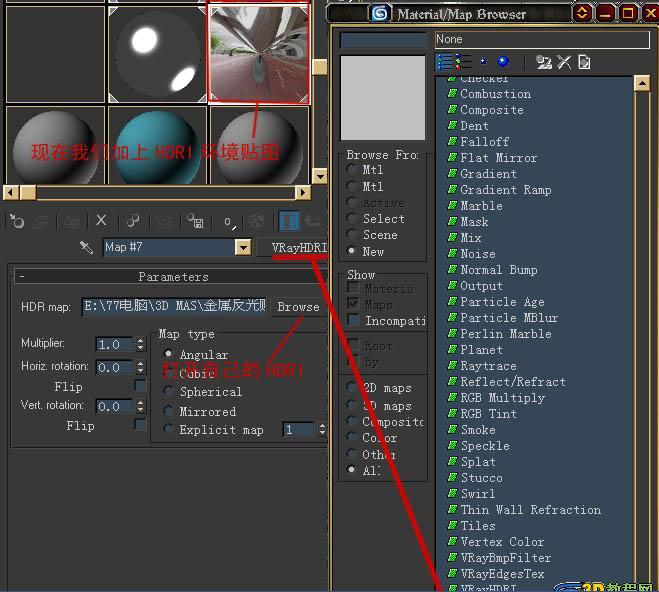
Task: Switch browser to View Large Icons sphere
Action: click(503, 62)
